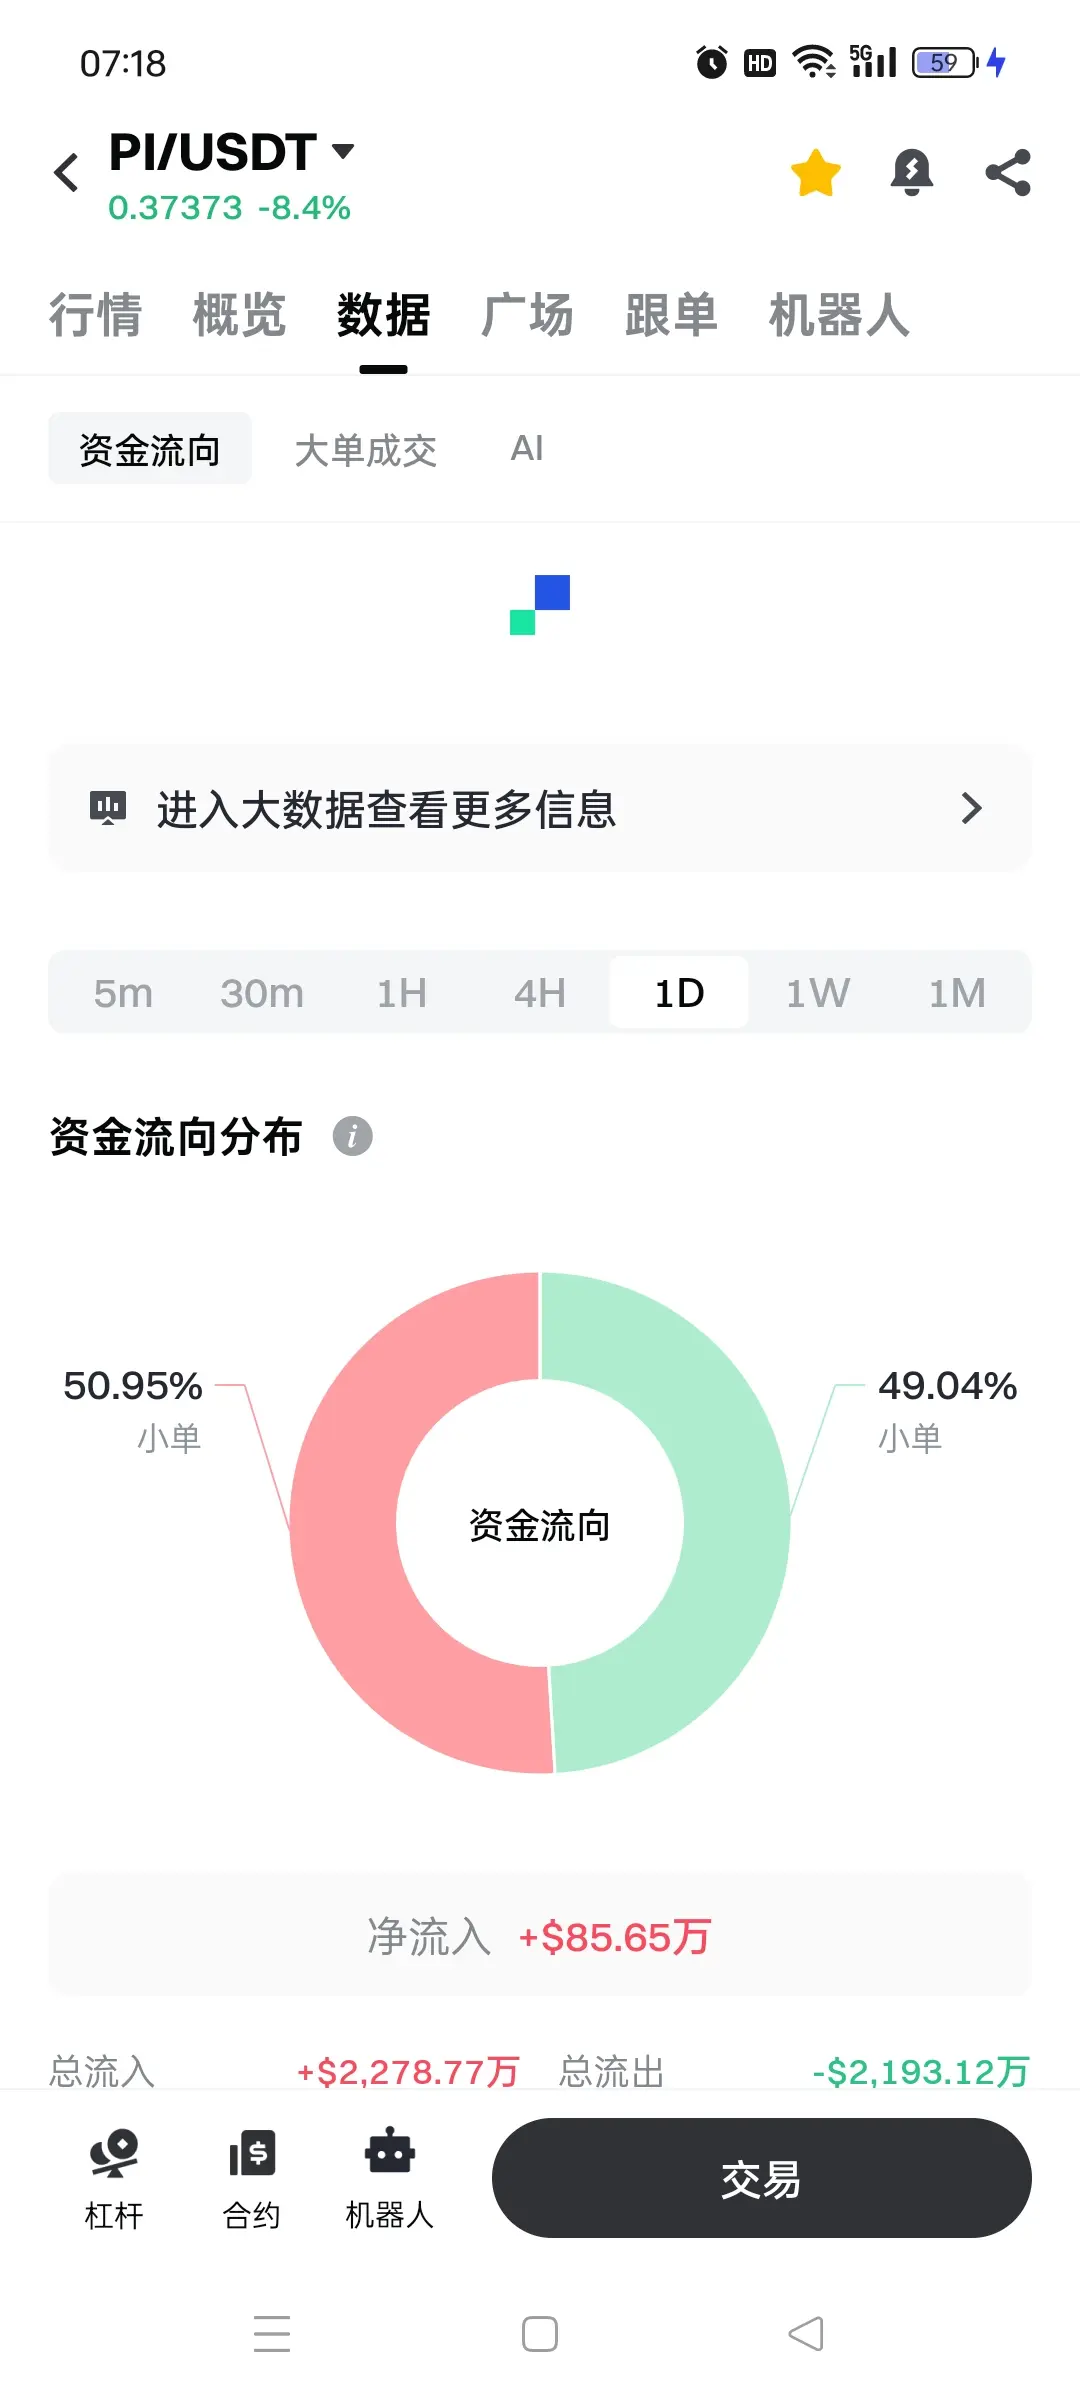Select the 大单成交 sub-tab

[x=365, y=450]
